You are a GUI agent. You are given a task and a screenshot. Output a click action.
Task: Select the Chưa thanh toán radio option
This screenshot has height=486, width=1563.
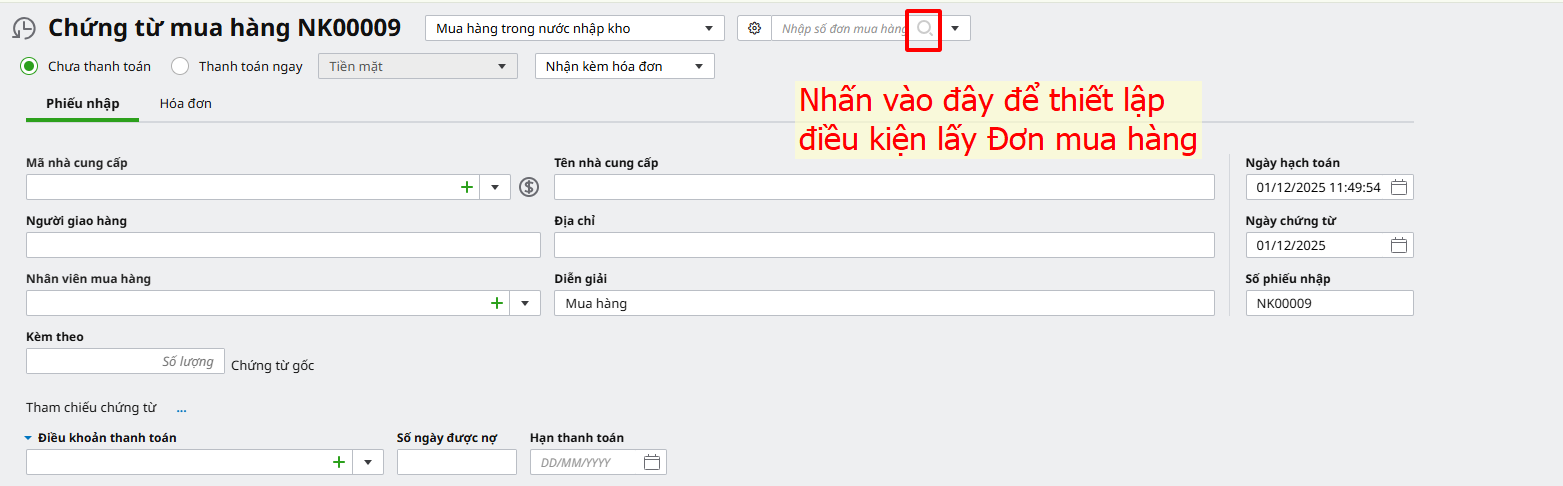pyautogui.click(x=30, y=67)
